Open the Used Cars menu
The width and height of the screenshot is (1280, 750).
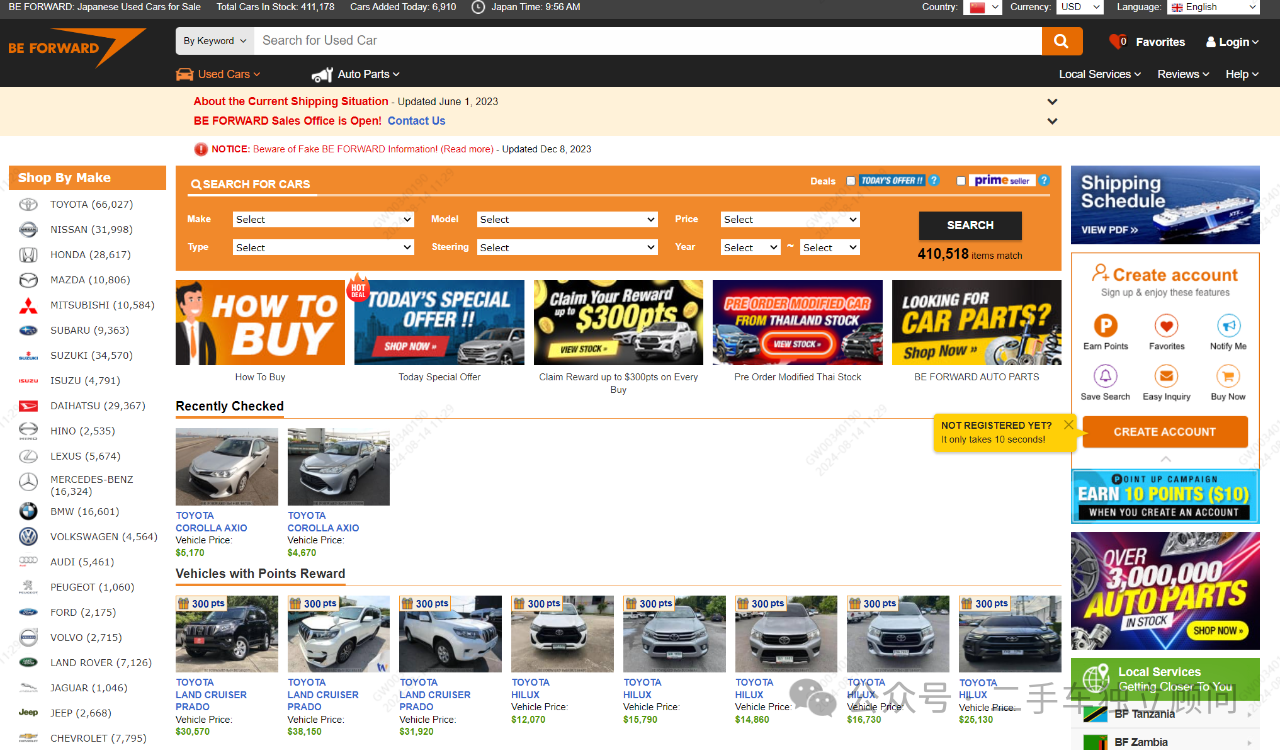218,74
